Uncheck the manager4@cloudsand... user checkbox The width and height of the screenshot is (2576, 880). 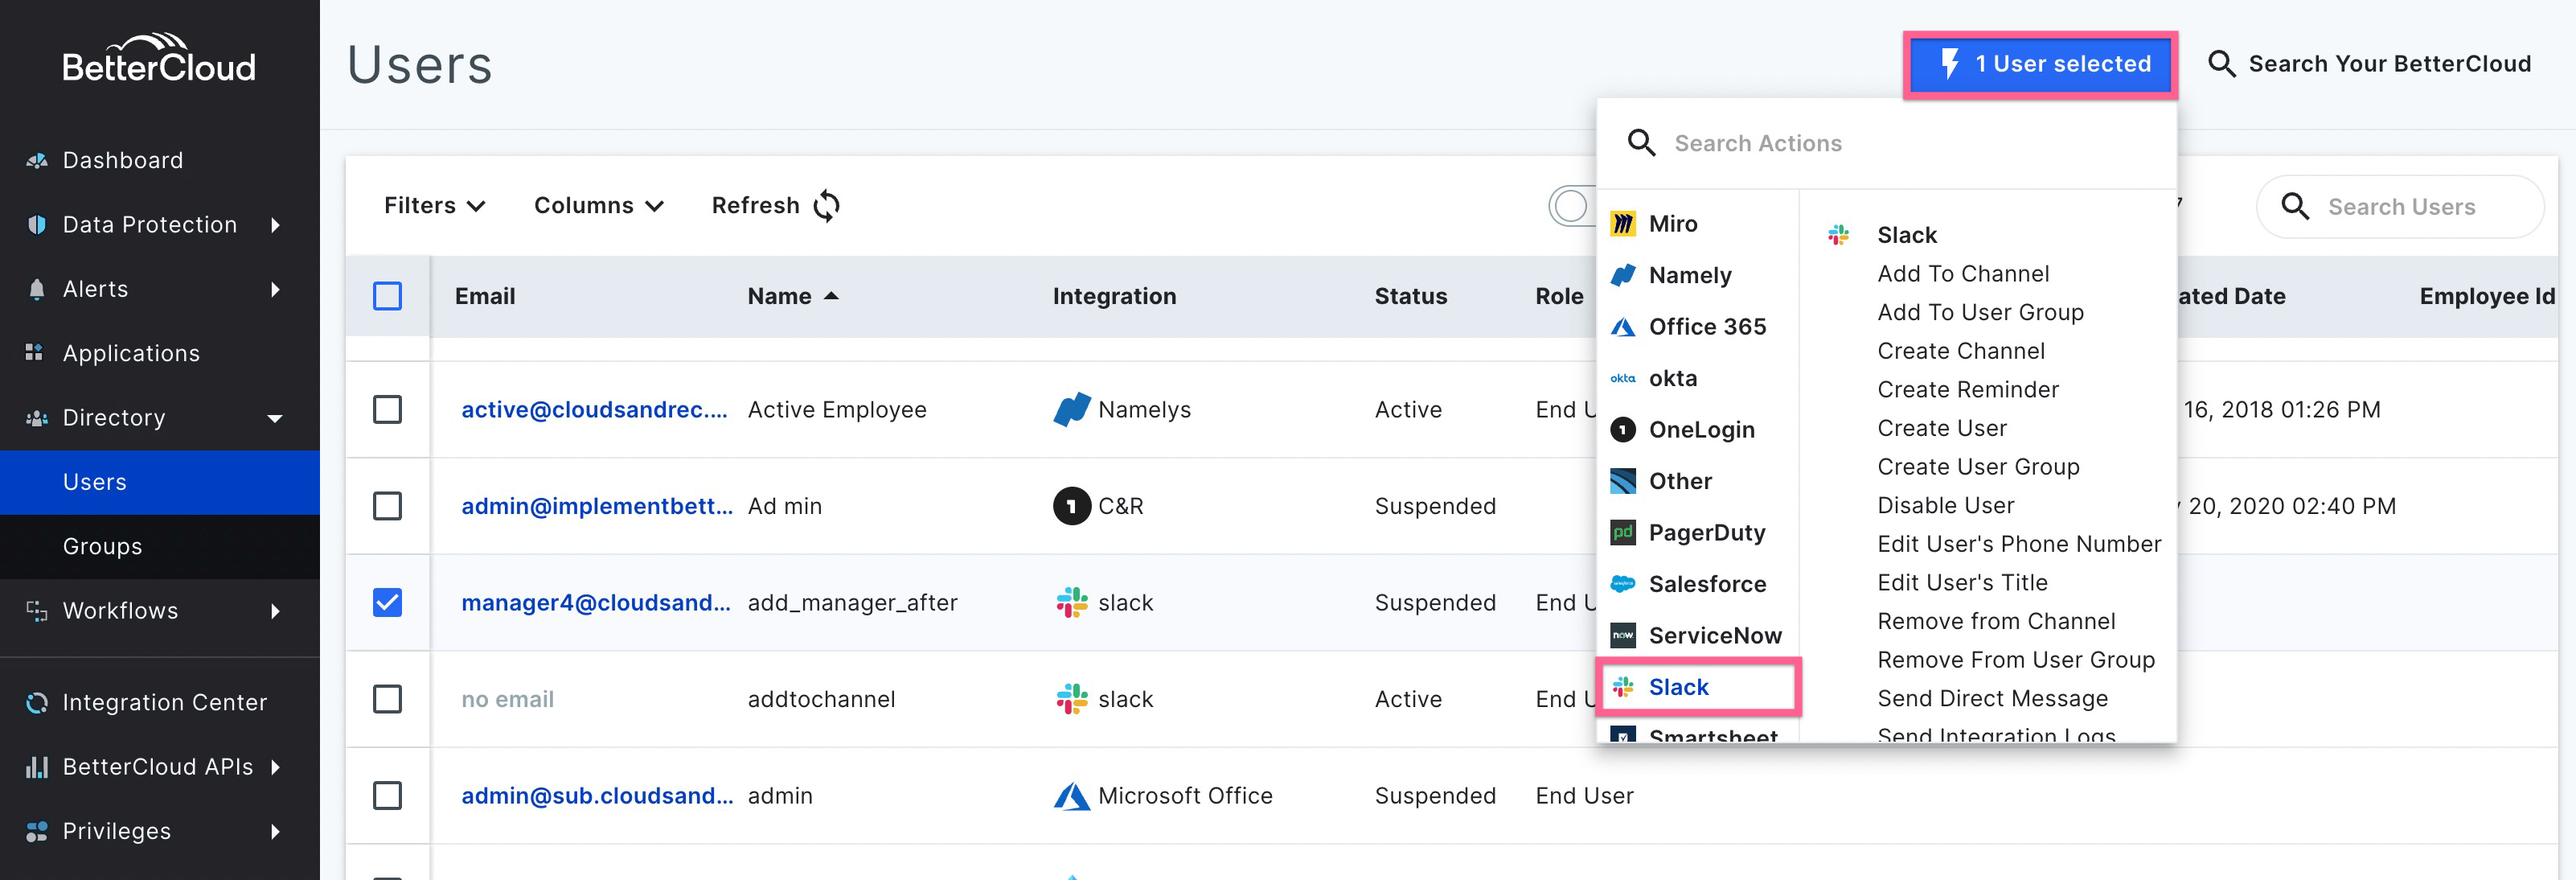pyautogui.click(x=388, y=602)
